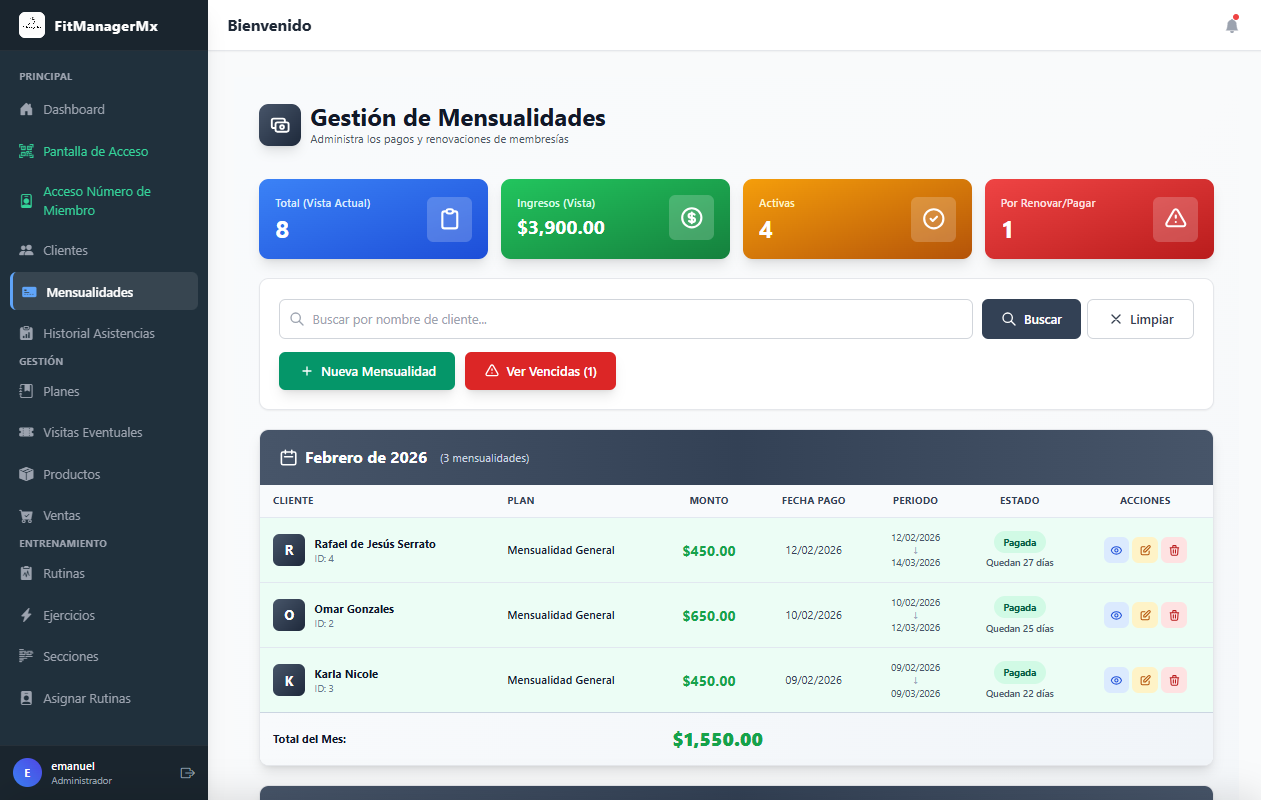Delete Karla Nicole's mensualidad
Screen dimensions: 1261x800
1174,680
